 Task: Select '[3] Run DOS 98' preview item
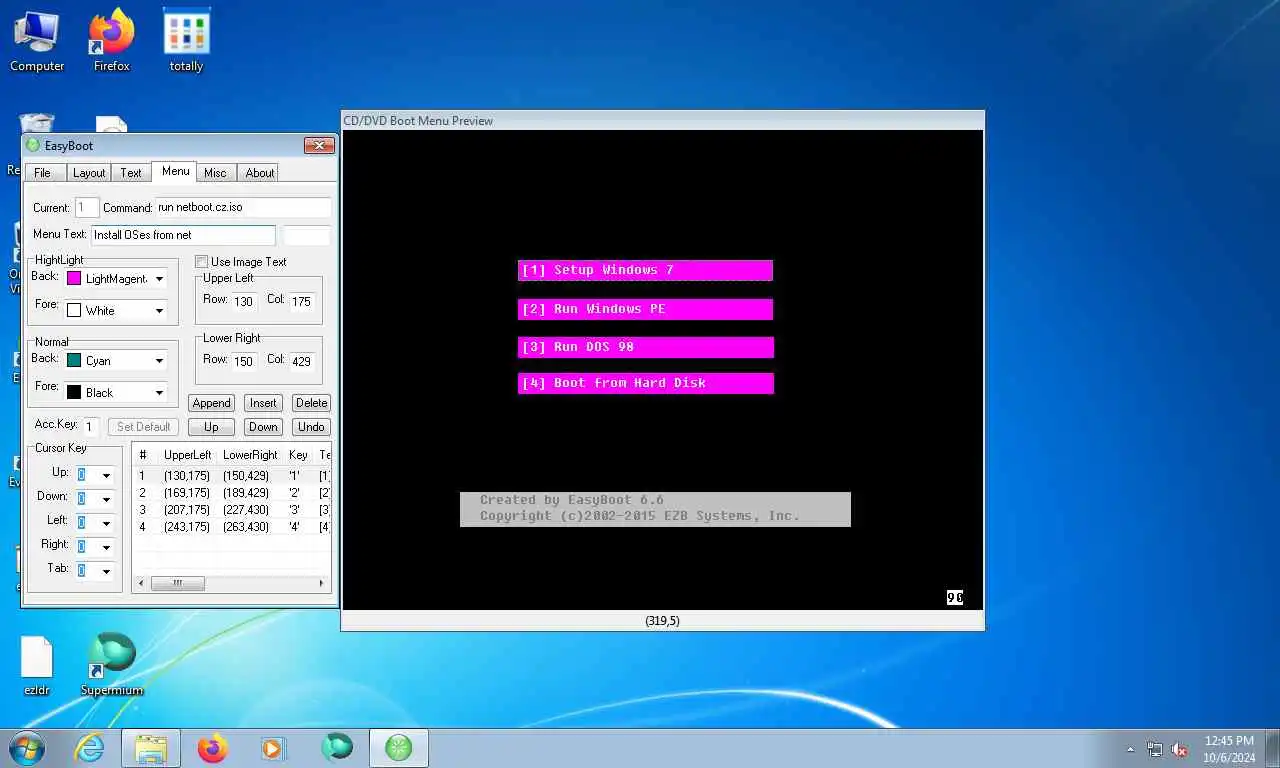pos(645,347)
